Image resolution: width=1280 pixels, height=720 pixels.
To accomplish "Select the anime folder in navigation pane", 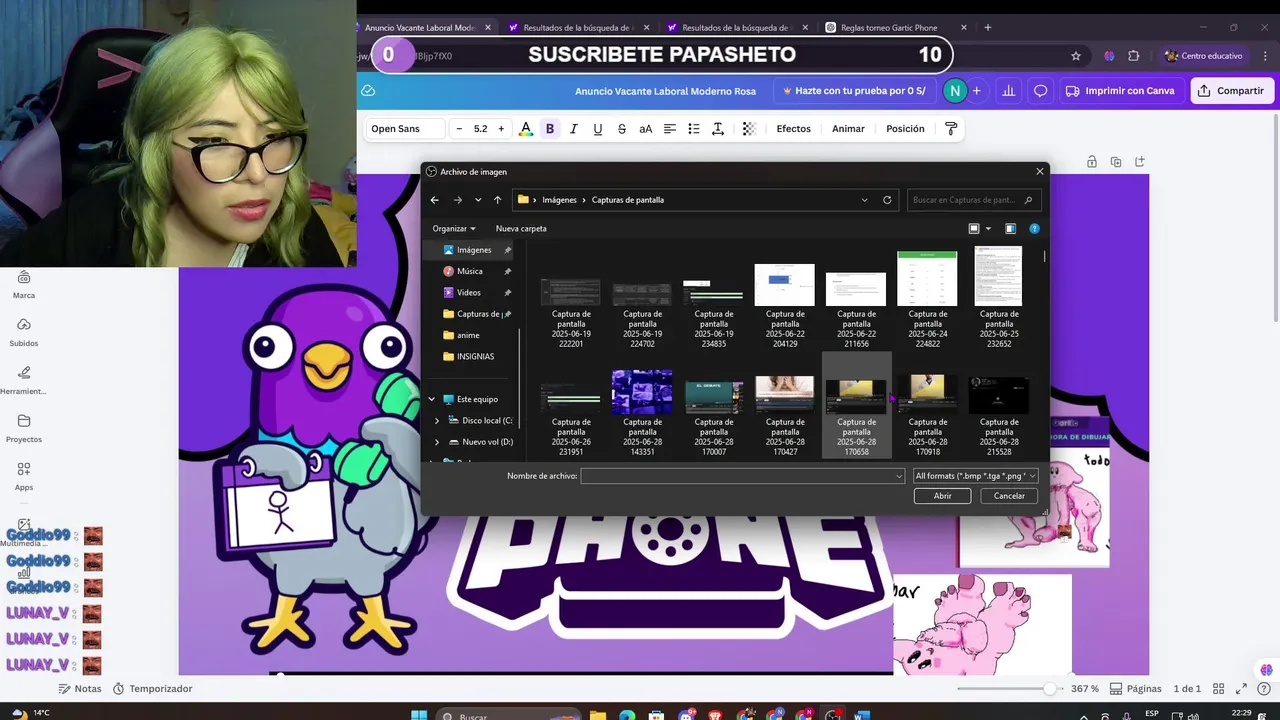I will coord(468,335).
